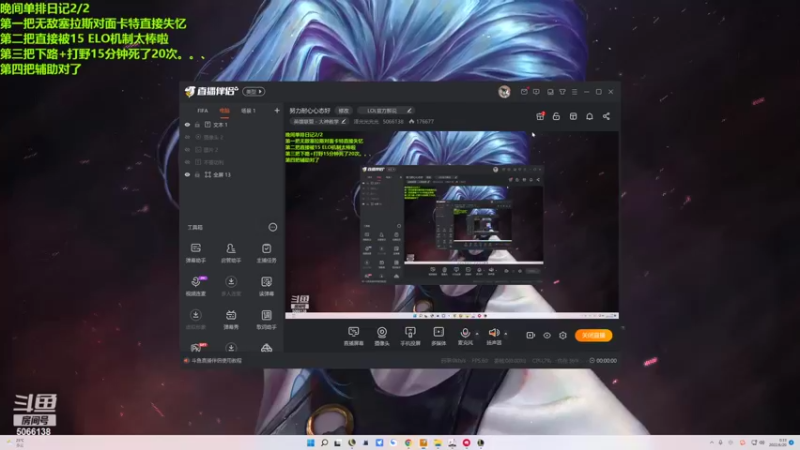Viewport: 800px width, 450px height.
Task: Show the hidden 图片 2 source
Action: [x=187, y=149]
